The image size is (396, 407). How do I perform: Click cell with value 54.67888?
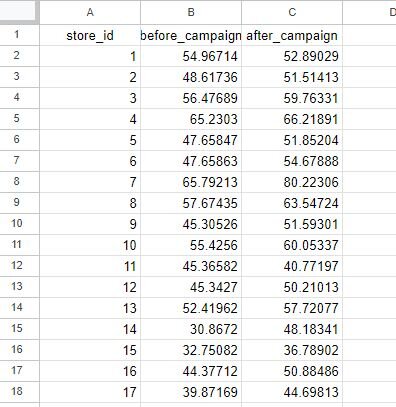(292, 161)
